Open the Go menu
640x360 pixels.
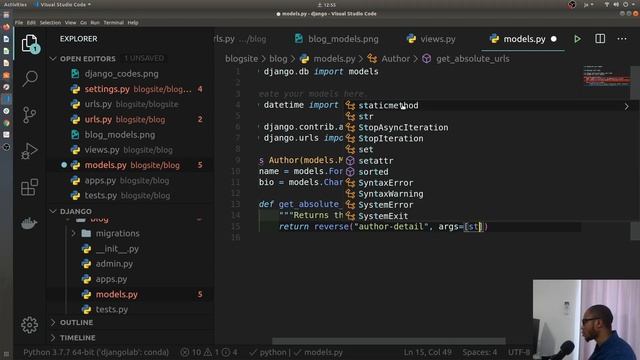(x=83, y=22)
